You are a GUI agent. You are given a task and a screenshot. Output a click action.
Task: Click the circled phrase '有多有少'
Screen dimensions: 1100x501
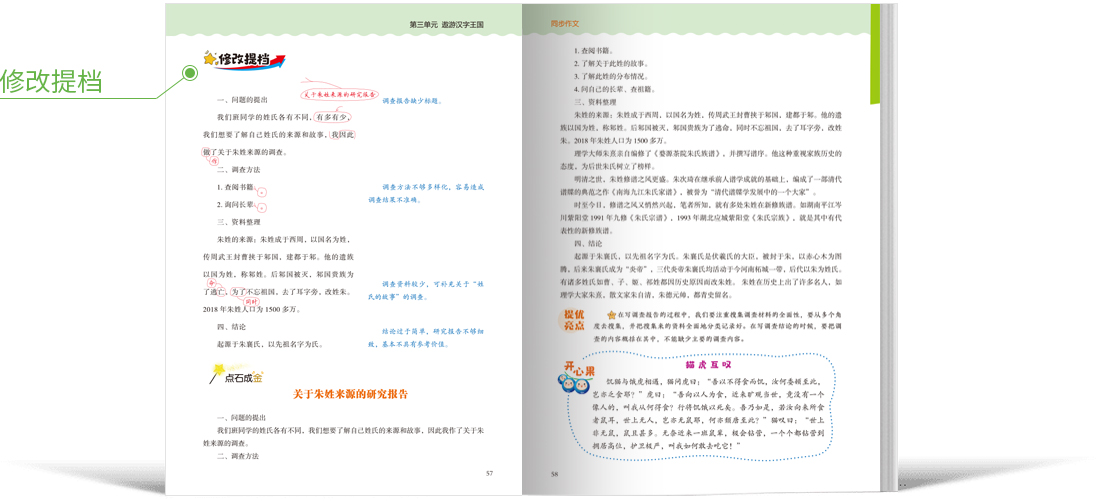tap(333, 116)
